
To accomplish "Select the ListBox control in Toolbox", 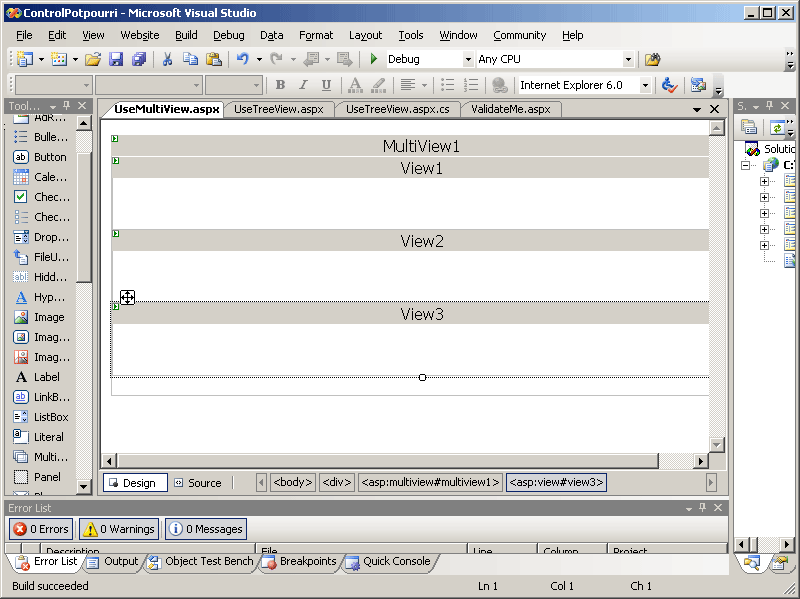I will point(40,417).
